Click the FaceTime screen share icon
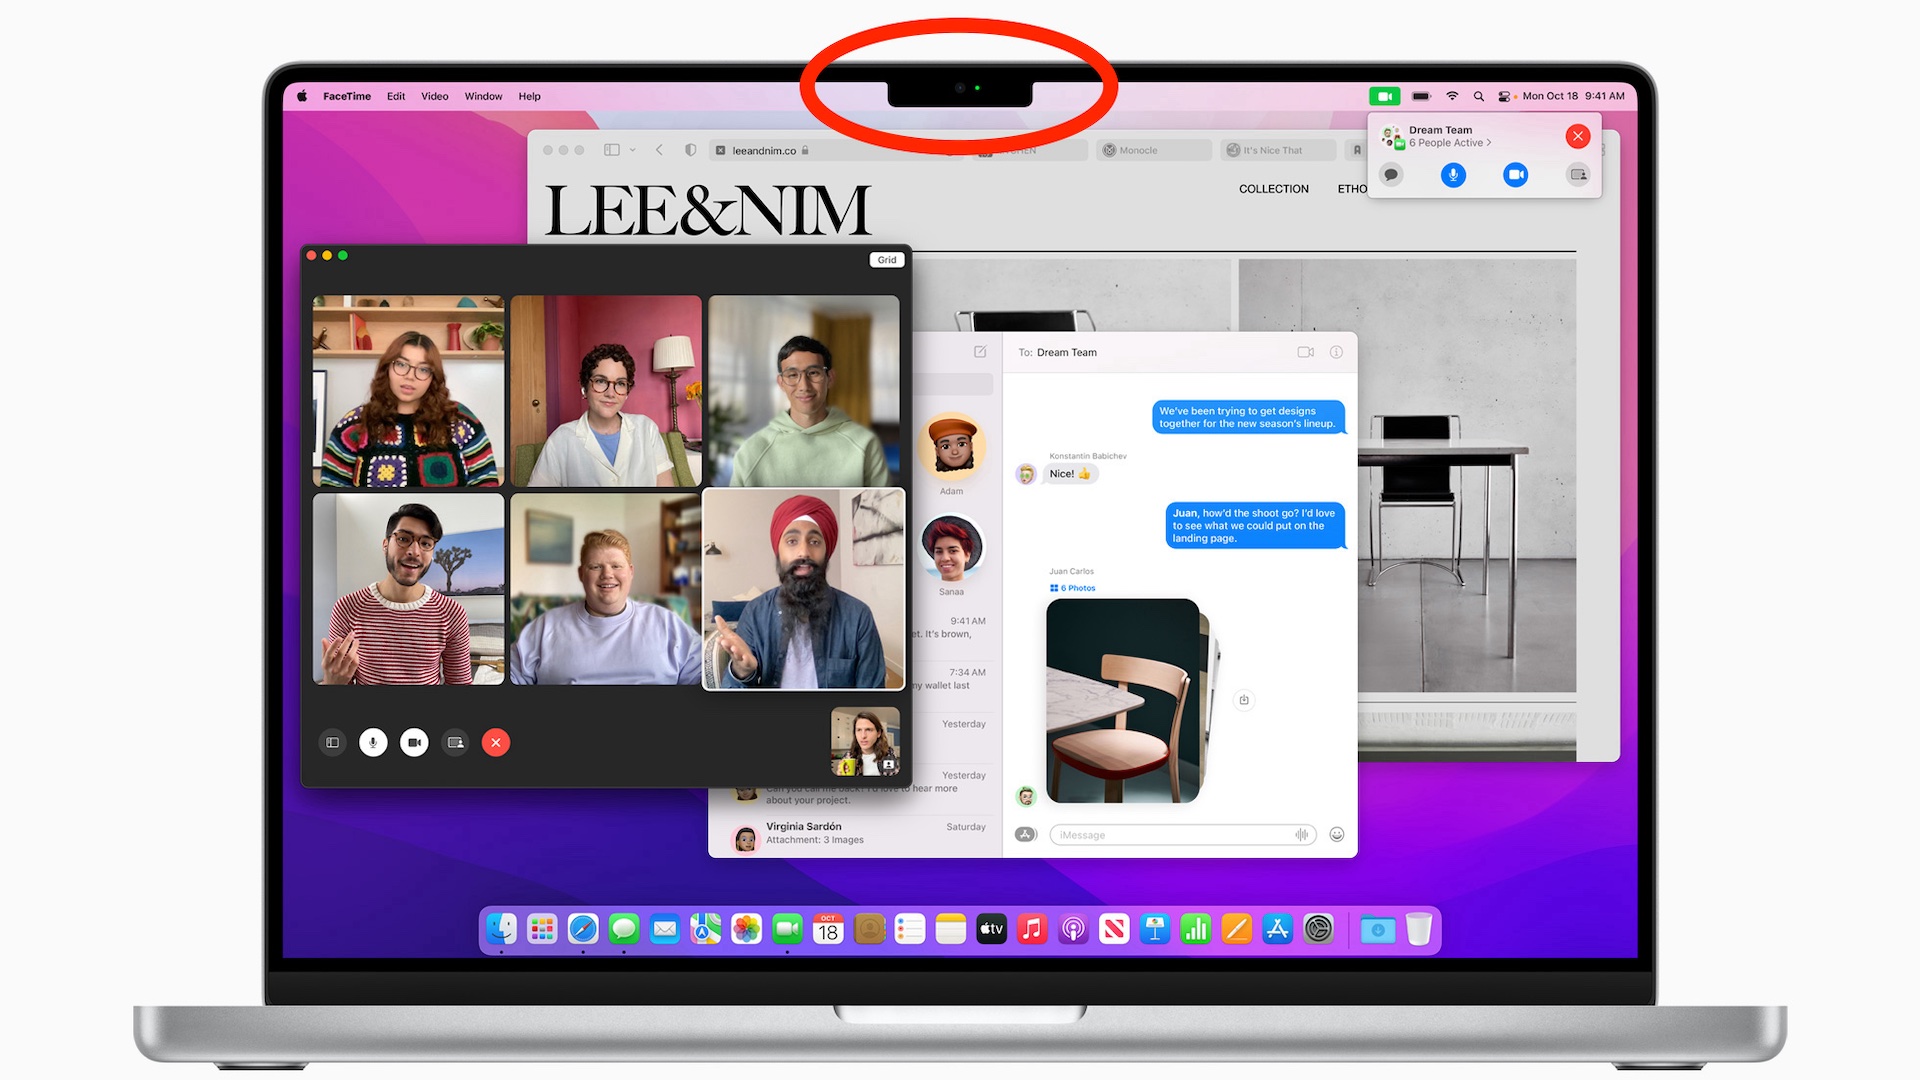1920x1080 pixels. tap(454, 742)
